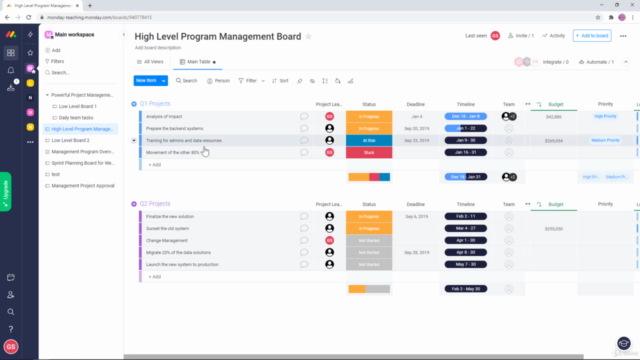Open the monday.com home logo
The height and width of the screenshot is (360, 640).
coord(11,35)
